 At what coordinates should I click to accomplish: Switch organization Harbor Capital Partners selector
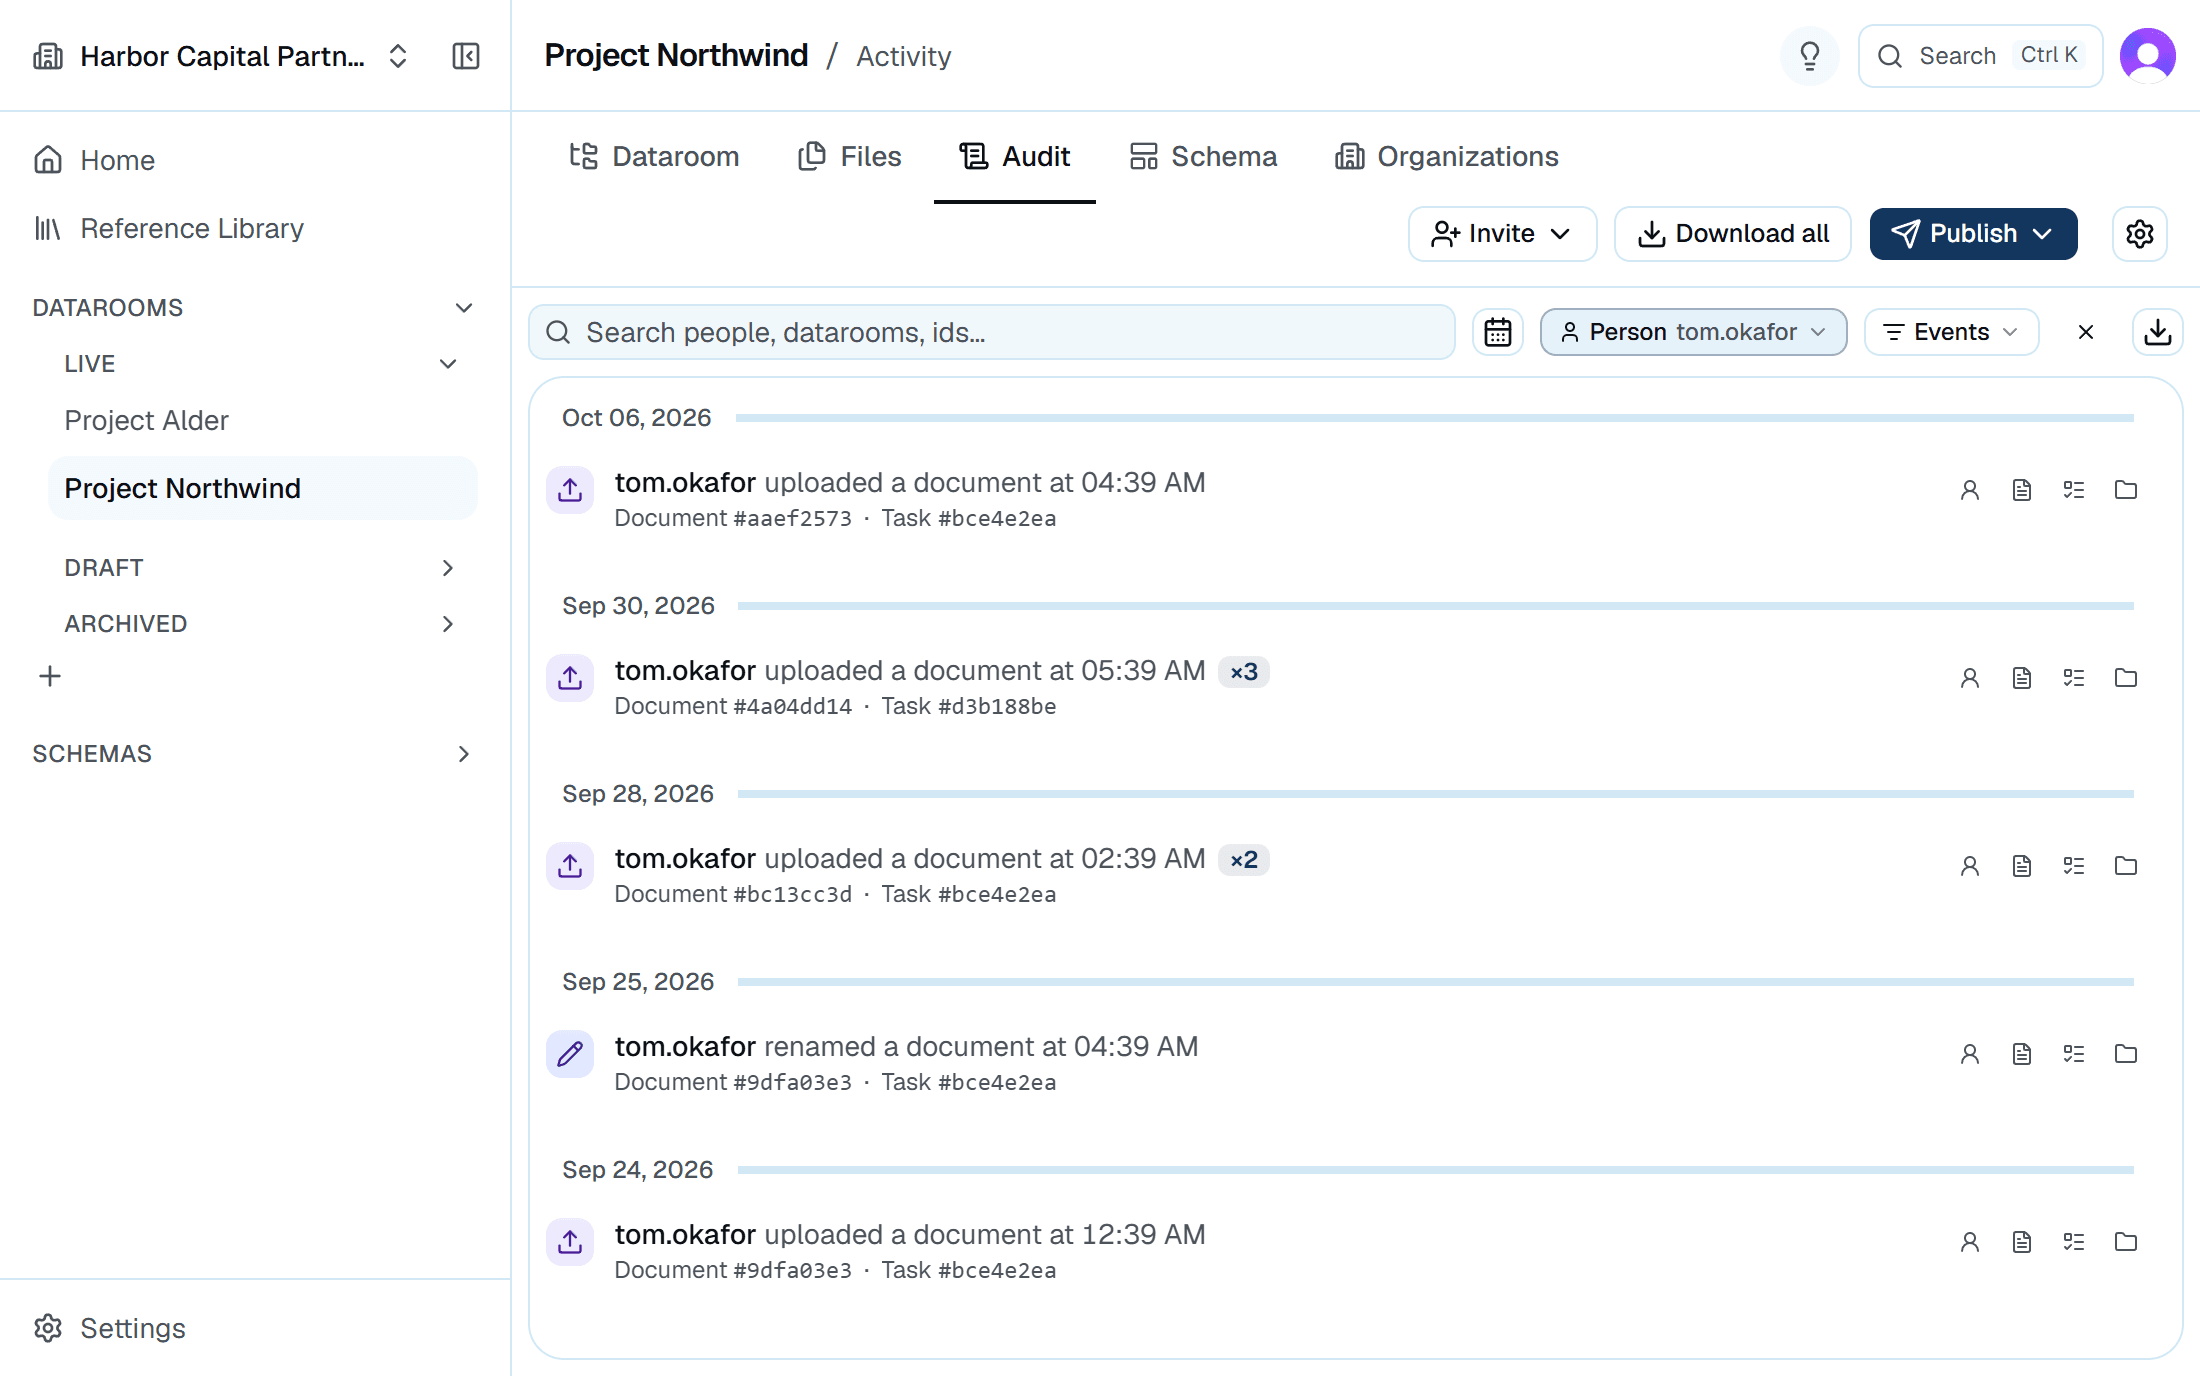(x=220, y=56)
